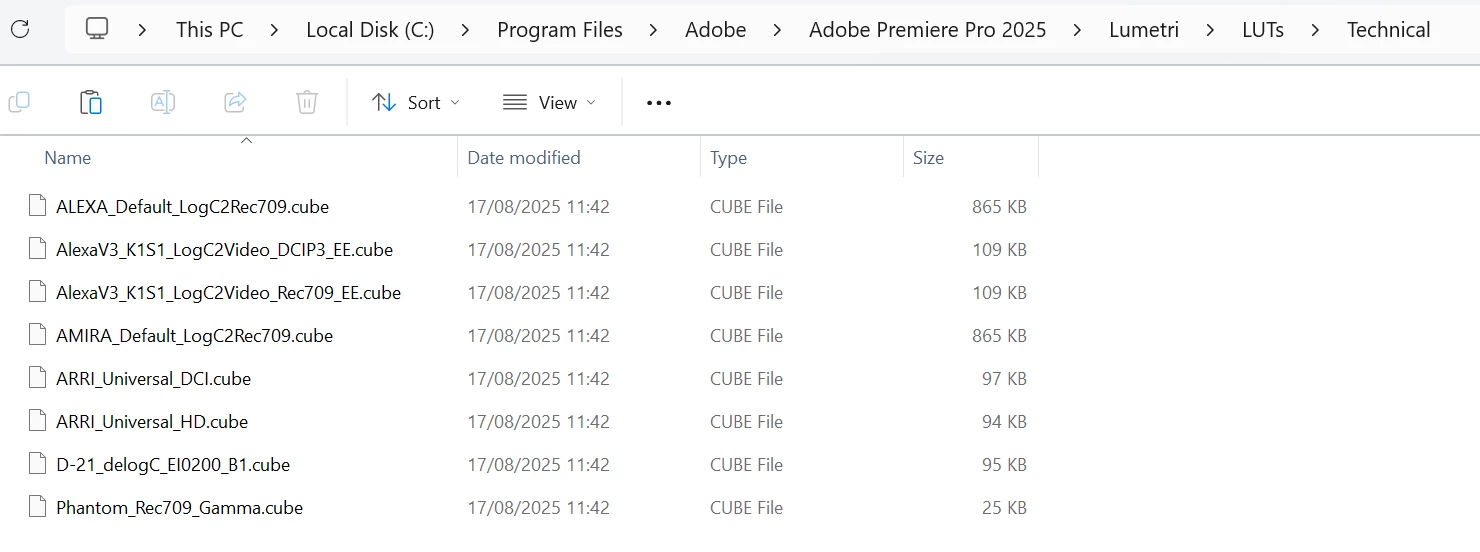This screenshot has width=1480, height=552.
Task: Click file icon of AlexaV3_K1S1_LogC2Video_DCIP3_EE.cube
Action: 38,250
